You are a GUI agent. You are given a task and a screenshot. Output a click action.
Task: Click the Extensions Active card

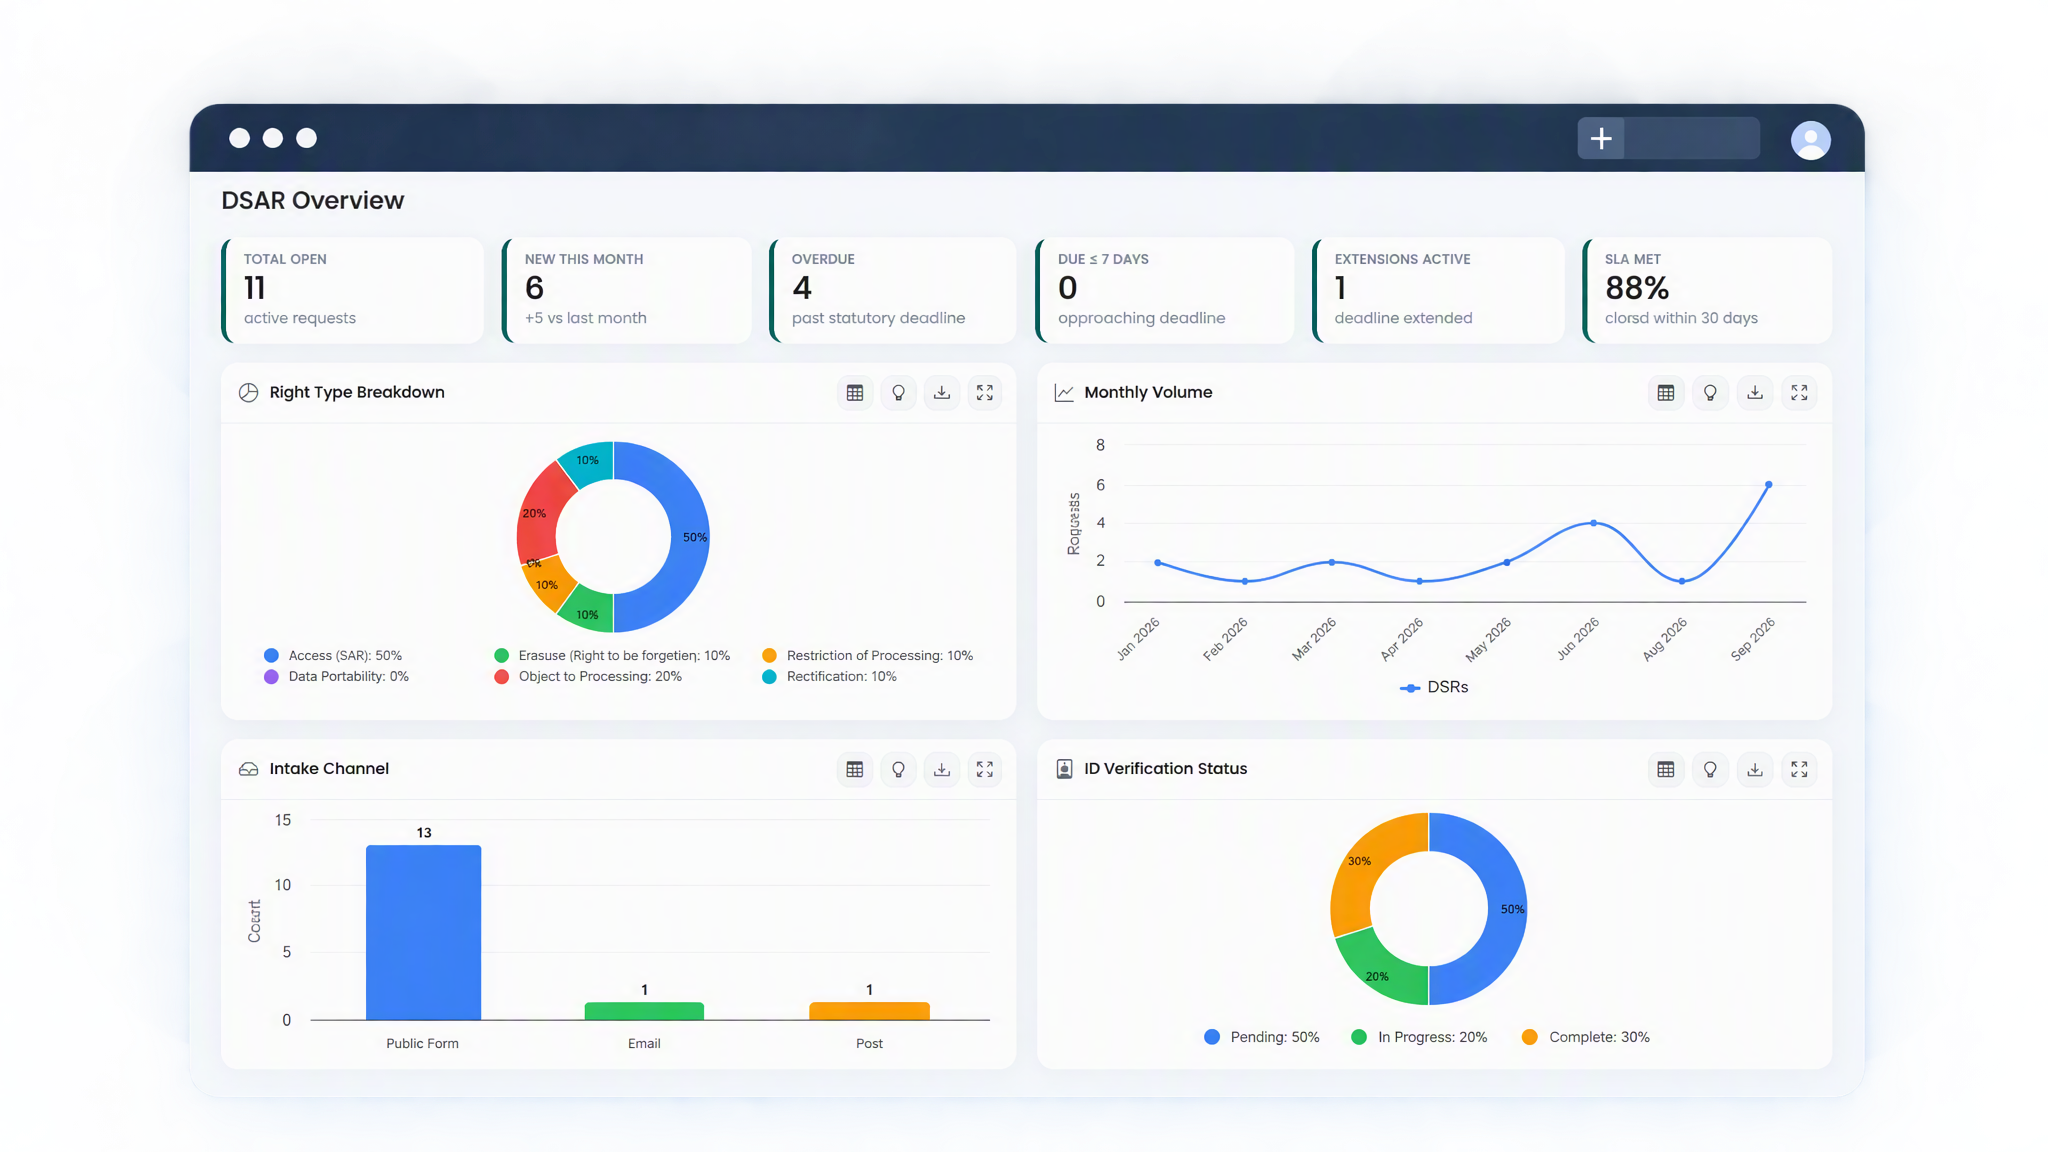1438,290
